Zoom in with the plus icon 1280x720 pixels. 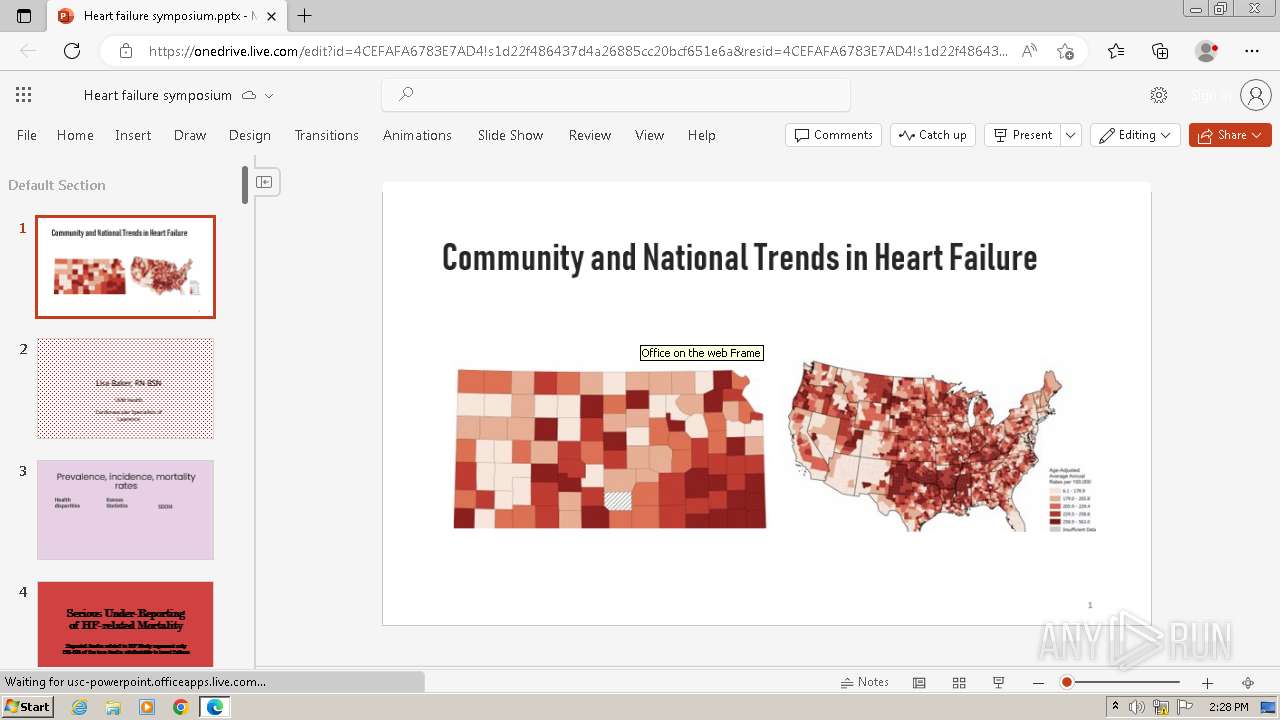pos(1207,682)
